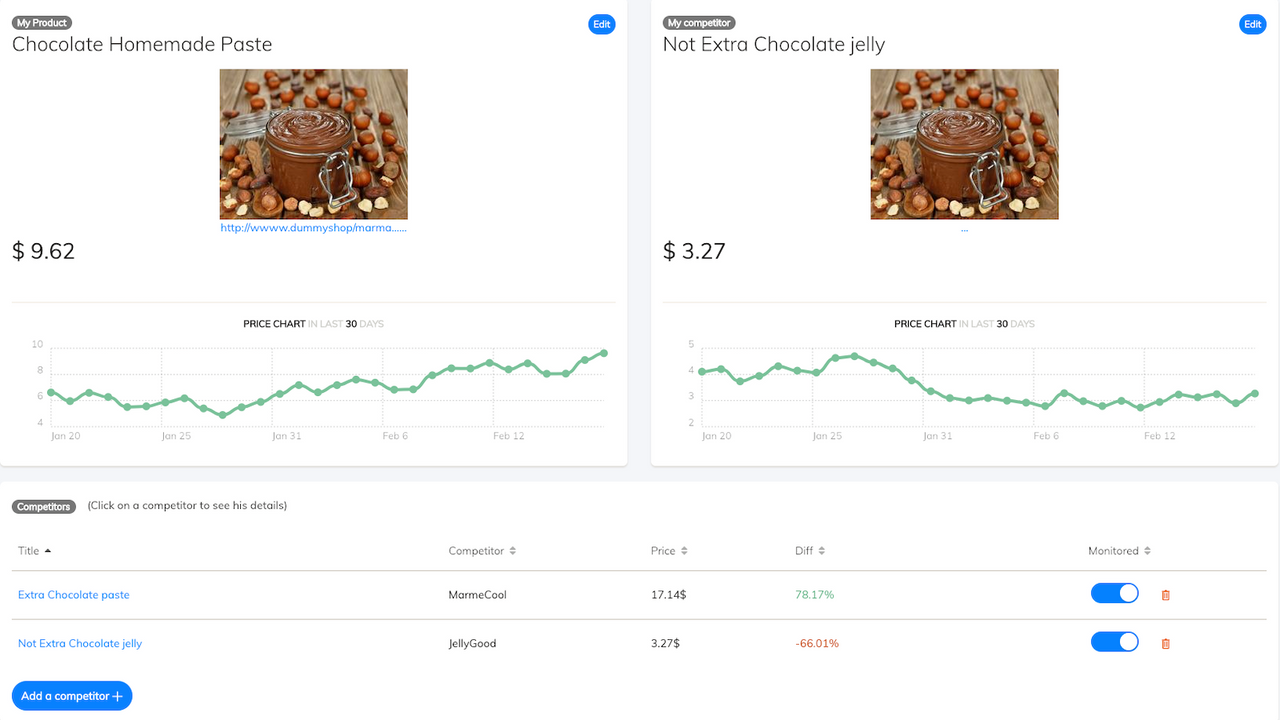
Task: Disable monitoring for Not Extra Chocolate jelly
Action: (1114, 641)
